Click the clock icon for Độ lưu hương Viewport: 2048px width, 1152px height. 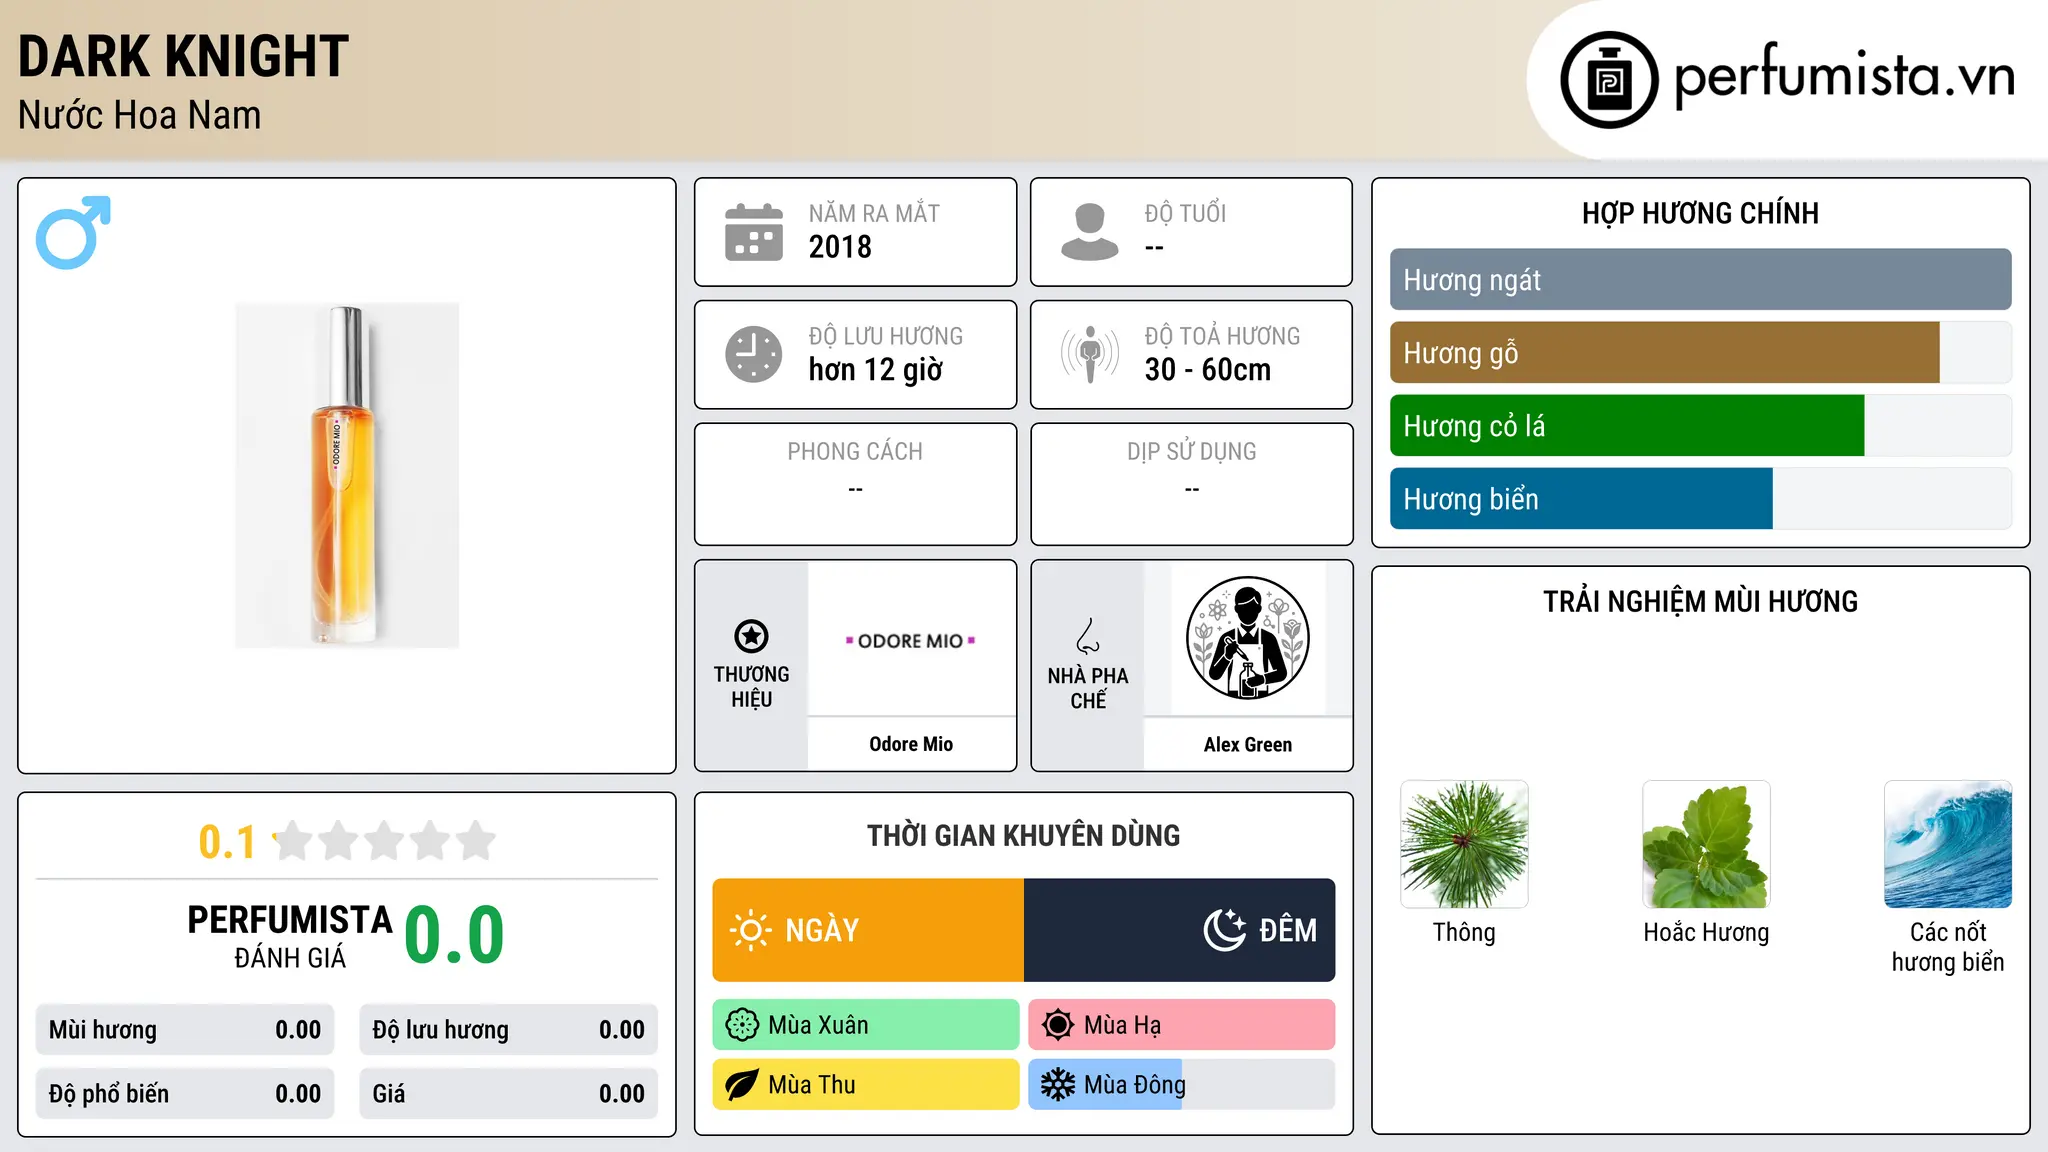pyautogui.click(x=754, y=354)
